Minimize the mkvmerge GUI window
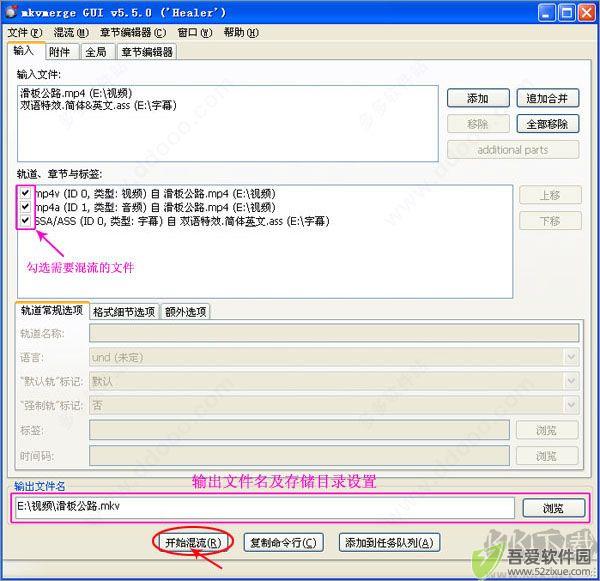 (x=546, y=13)
